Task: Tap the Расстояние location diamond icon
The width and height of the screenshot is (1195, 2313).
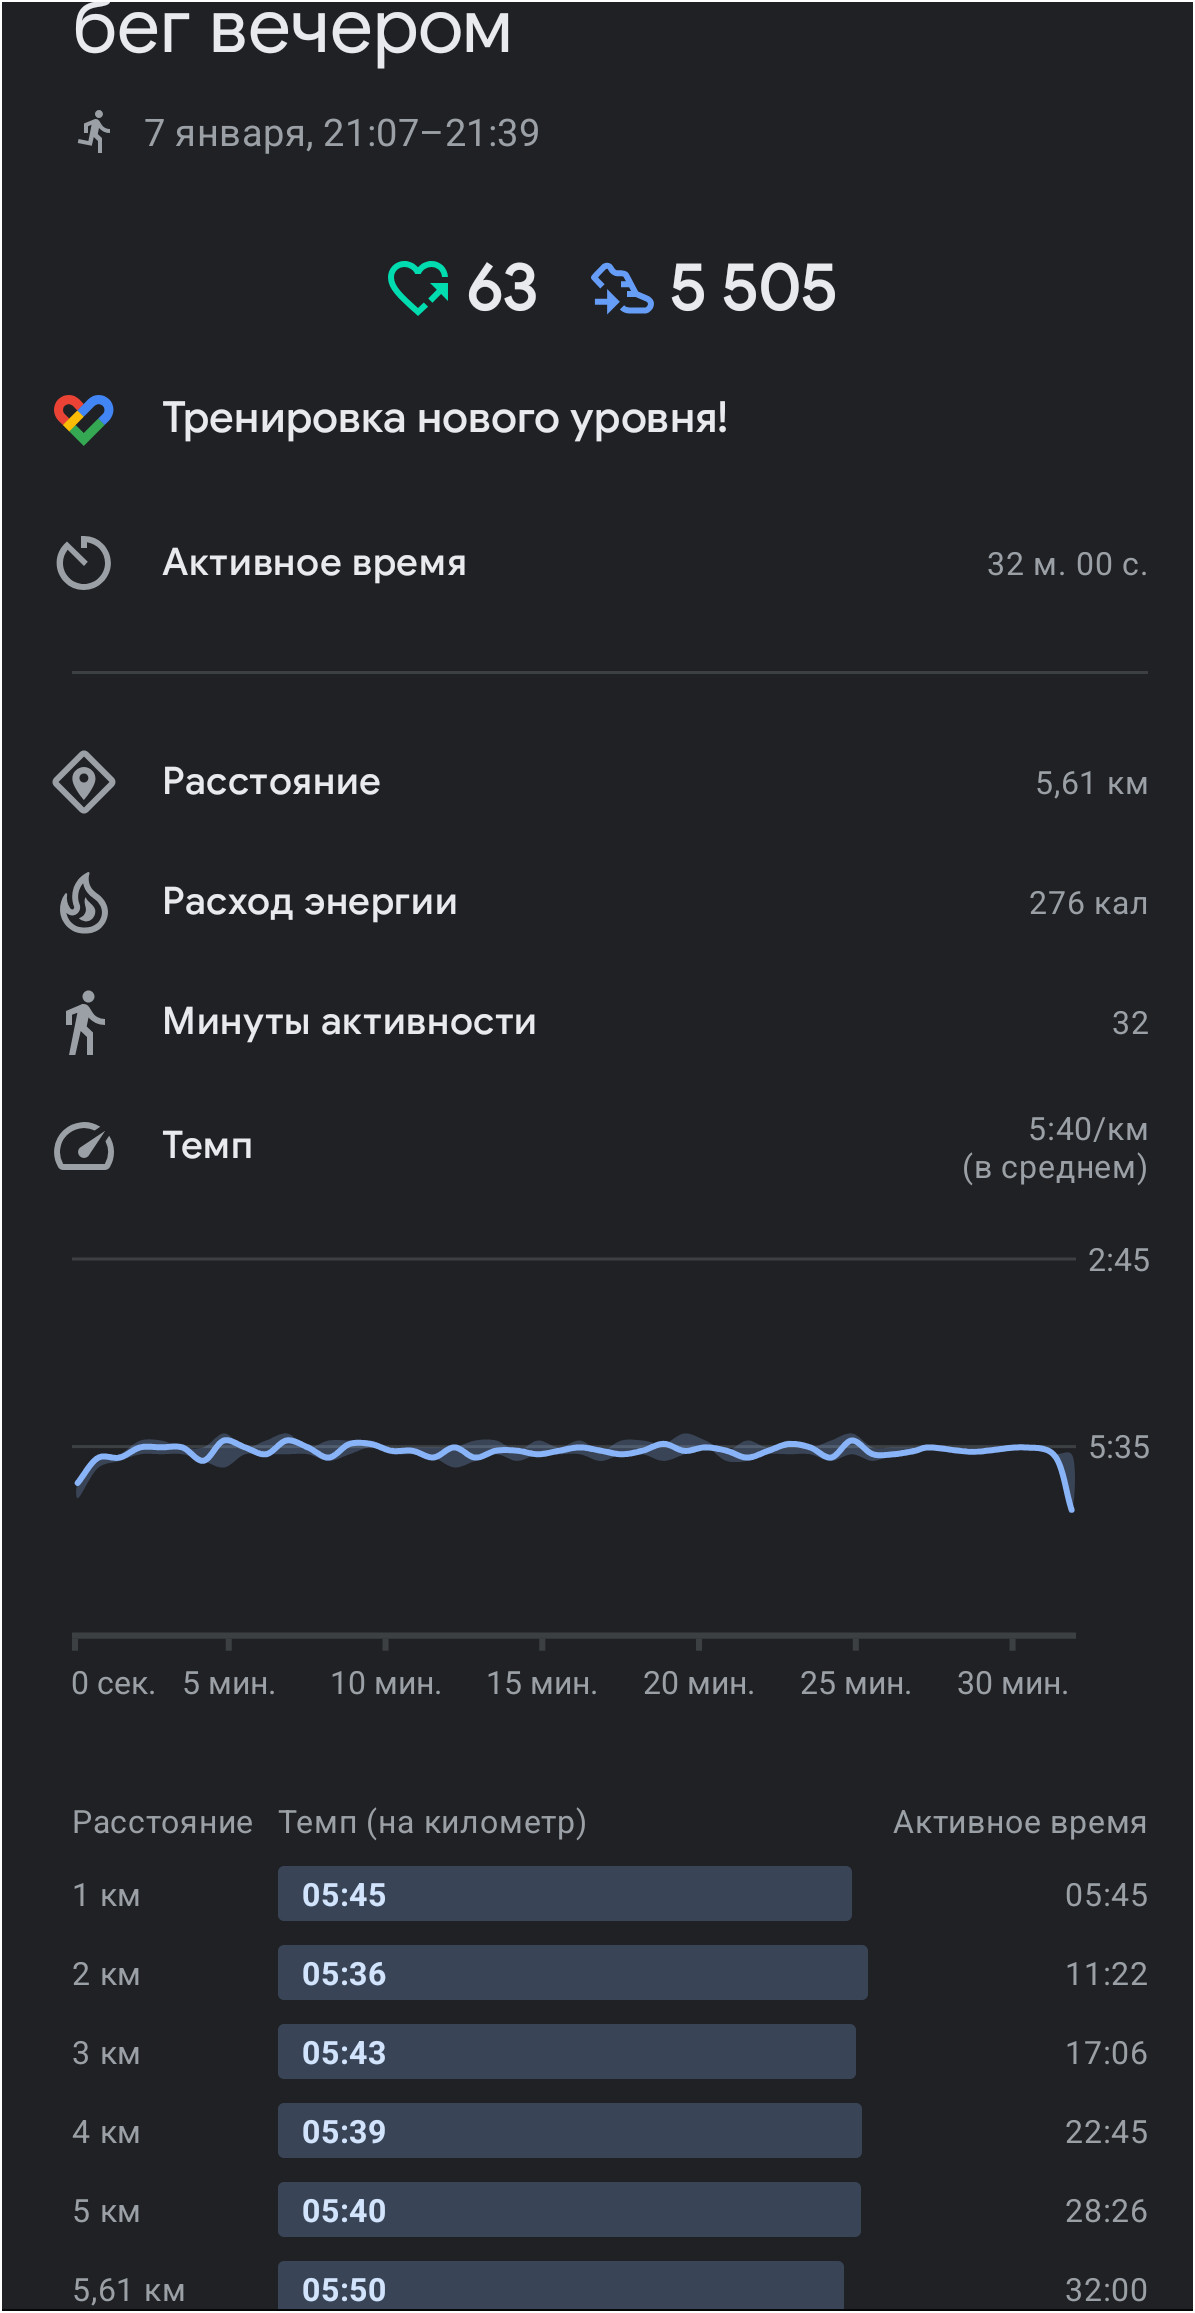Action: 84,782
